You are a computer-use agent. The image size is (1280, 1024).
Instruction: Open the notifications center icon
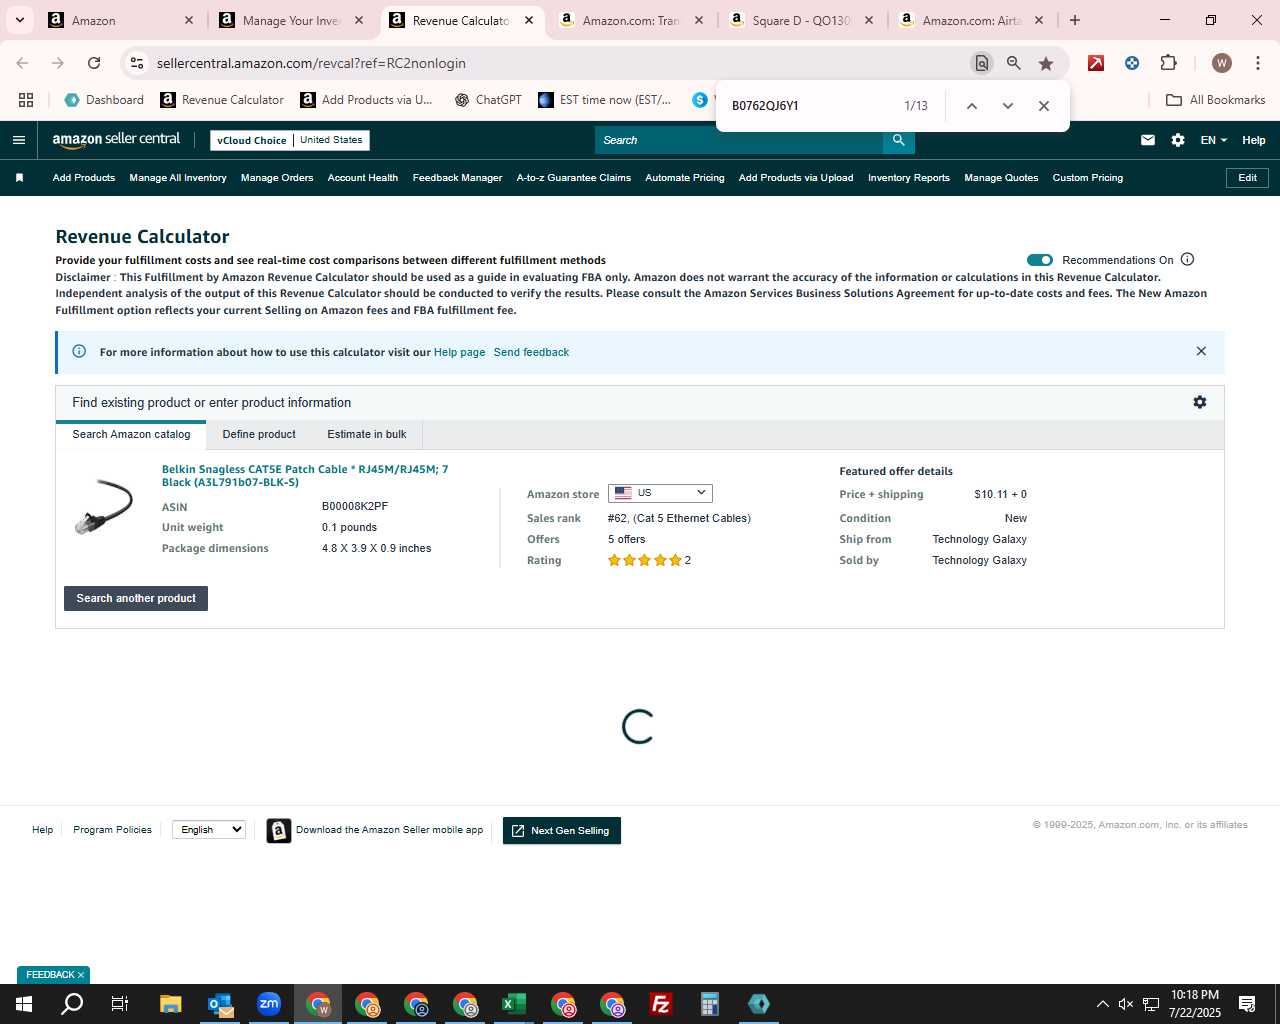point(1247,1004)
